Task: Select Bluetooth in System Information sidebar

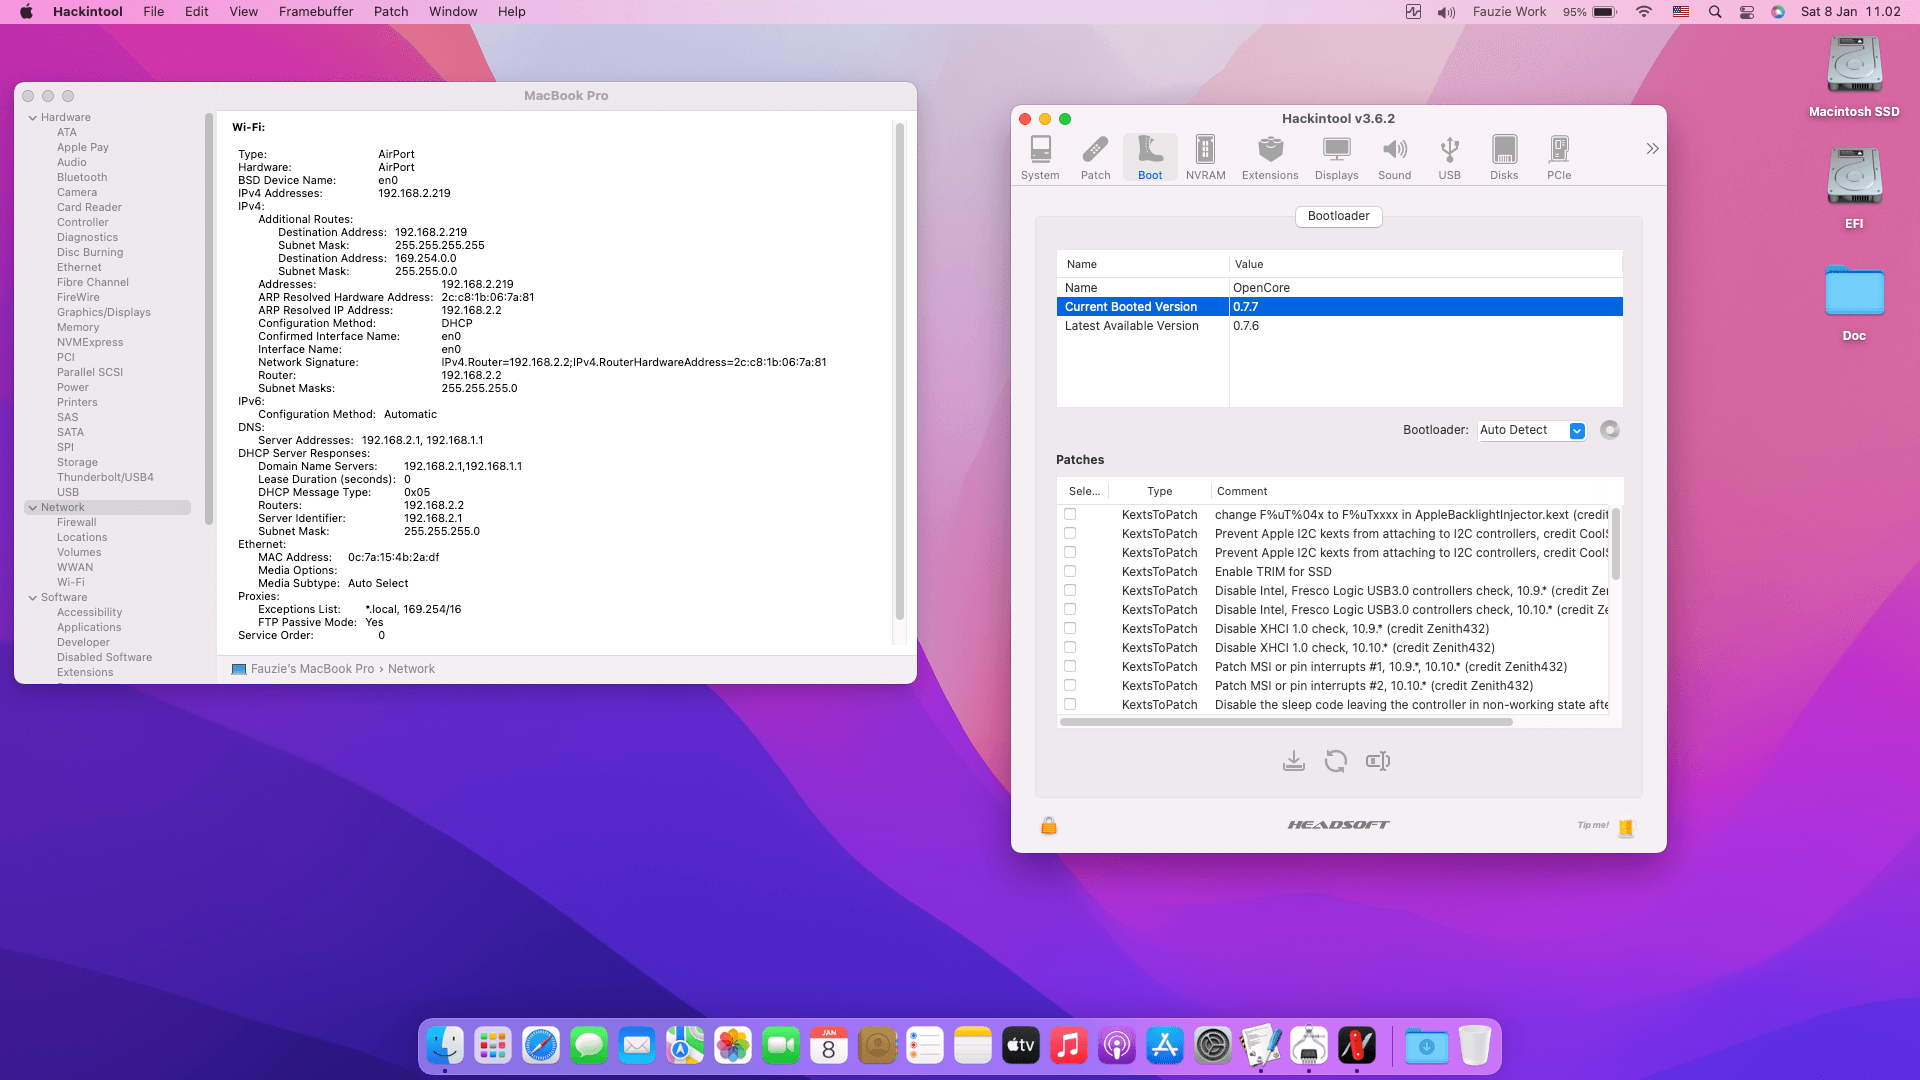Action: pos(82,178)
